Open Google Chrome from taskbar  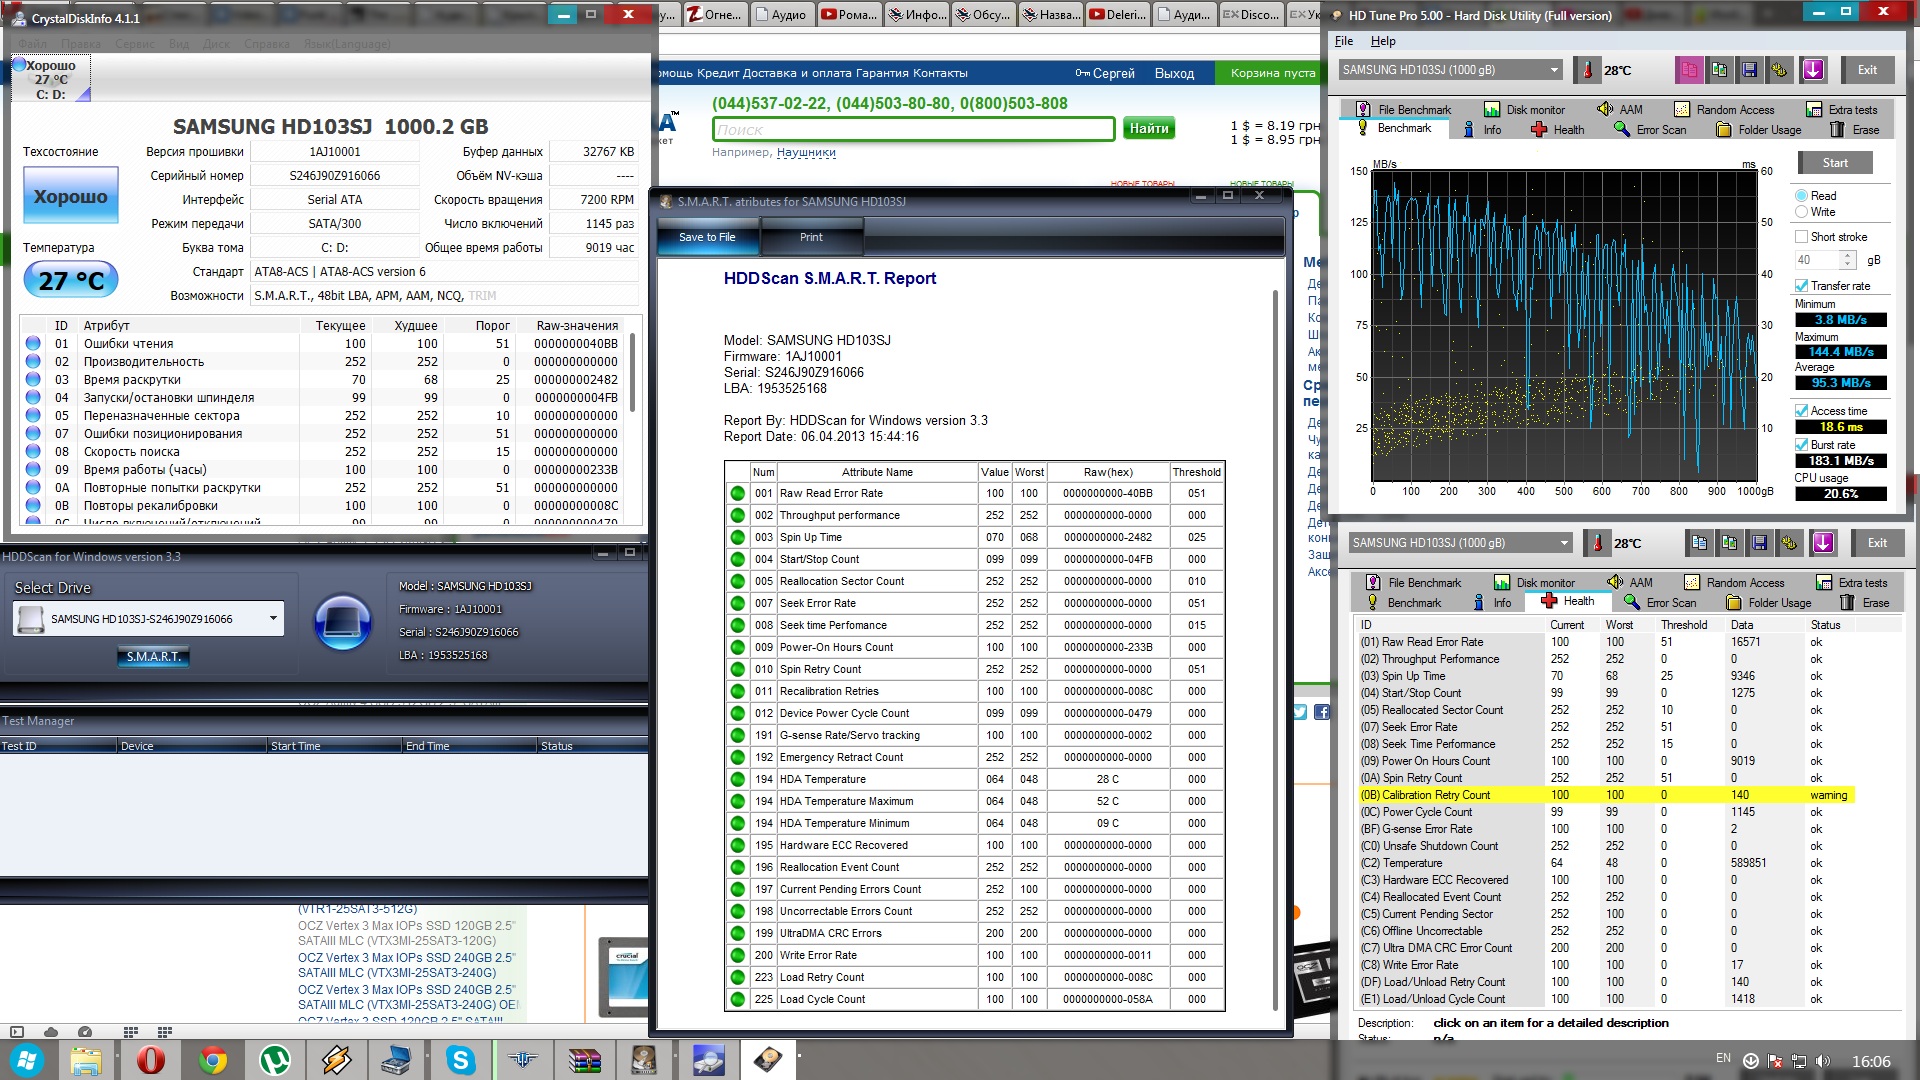coord(212,1060)
